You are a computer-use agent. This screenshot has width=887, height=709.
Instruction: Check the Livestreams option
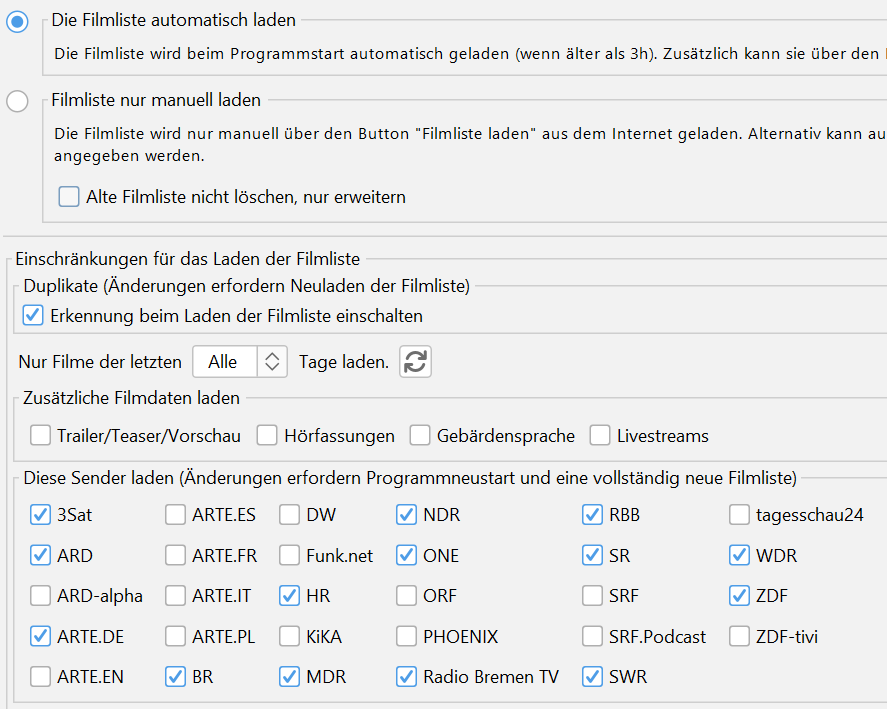coord(600,436)
